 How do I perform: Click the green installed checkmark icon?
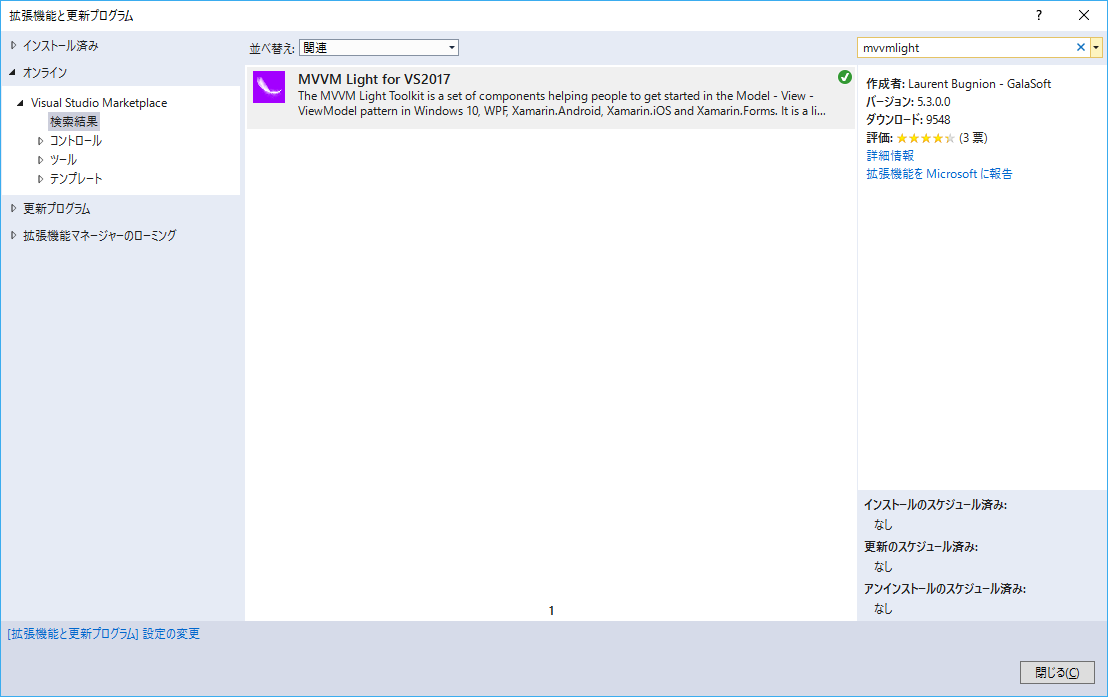(x=844, y=77)
